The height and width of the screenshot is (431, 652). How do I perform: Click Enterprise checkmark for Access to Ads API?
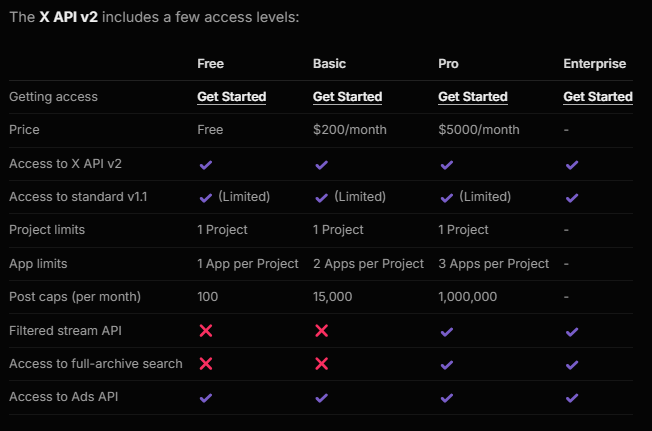pos(572,398)
